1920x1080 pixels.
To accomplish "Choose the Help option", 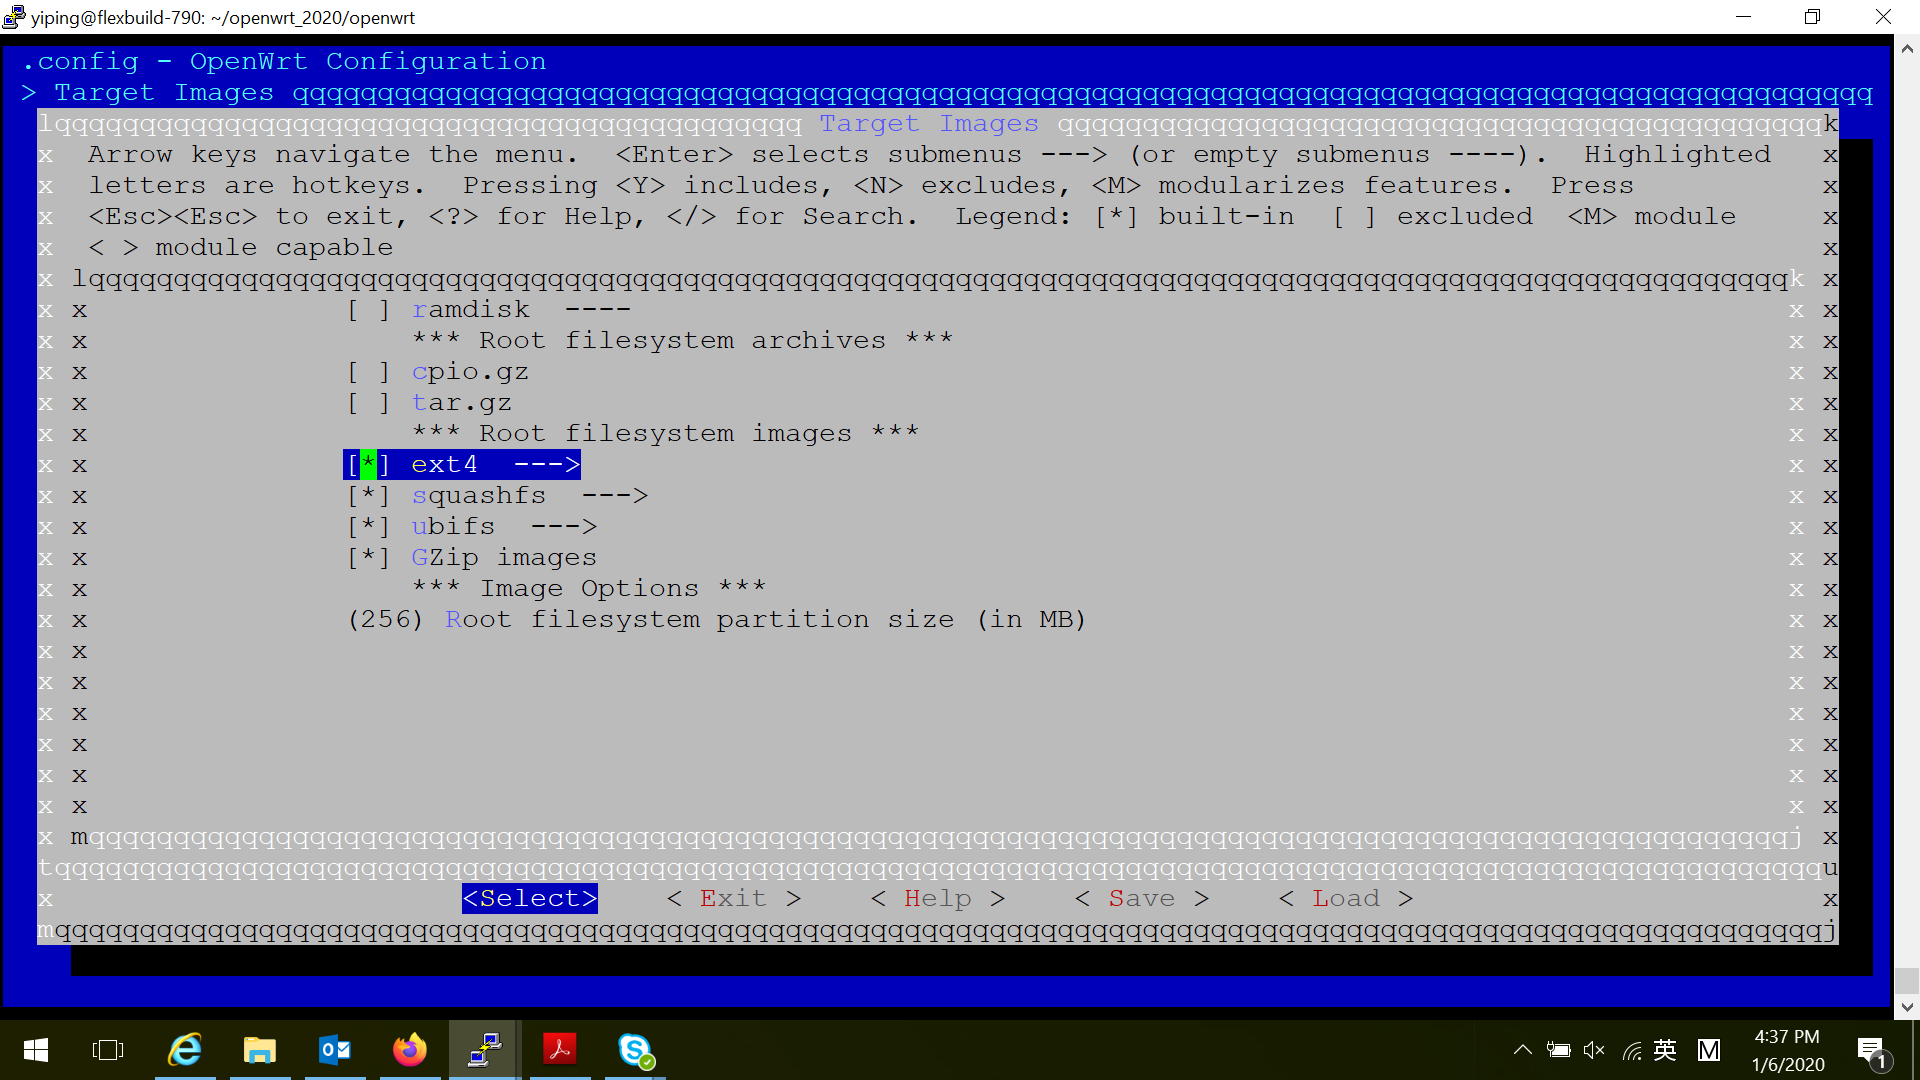I will 938,899.
